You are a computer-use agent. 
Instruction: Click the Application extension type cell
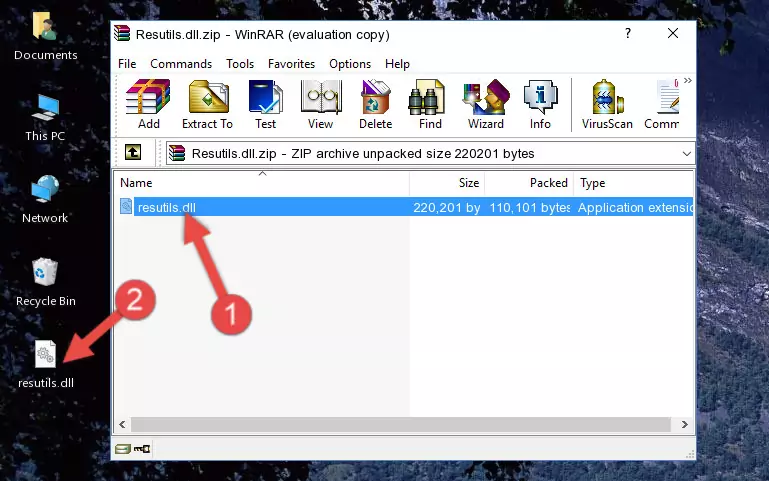(635, 207)
